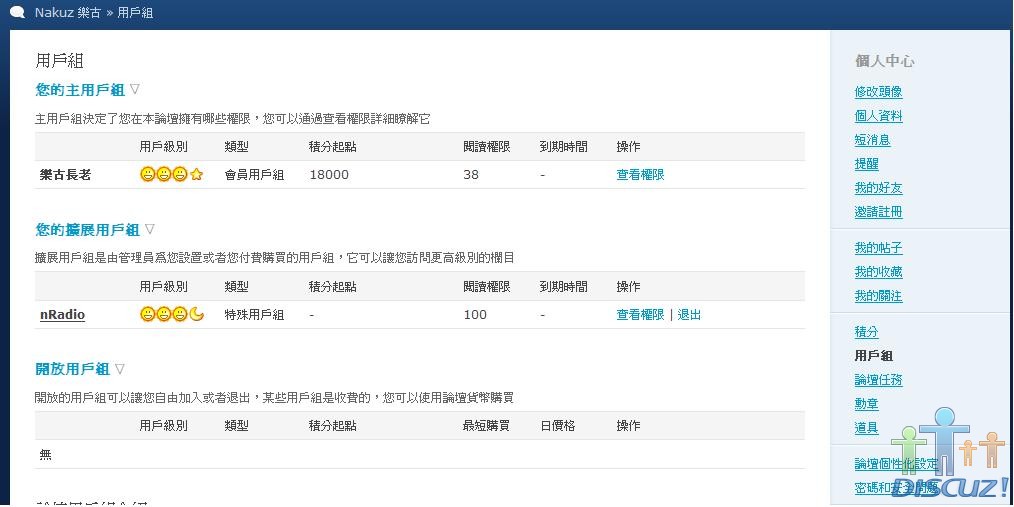Open 我的關注 in sidebar

click(x=878, y=296)
